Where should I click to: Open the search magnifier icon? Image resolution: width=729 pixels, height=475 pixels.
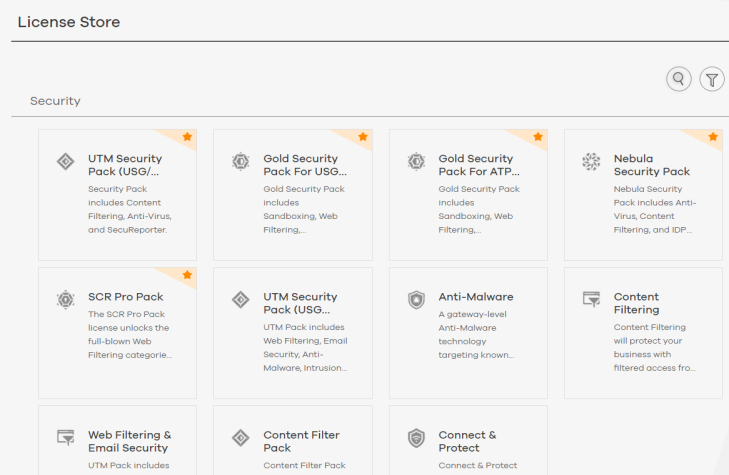pos(678,79)
